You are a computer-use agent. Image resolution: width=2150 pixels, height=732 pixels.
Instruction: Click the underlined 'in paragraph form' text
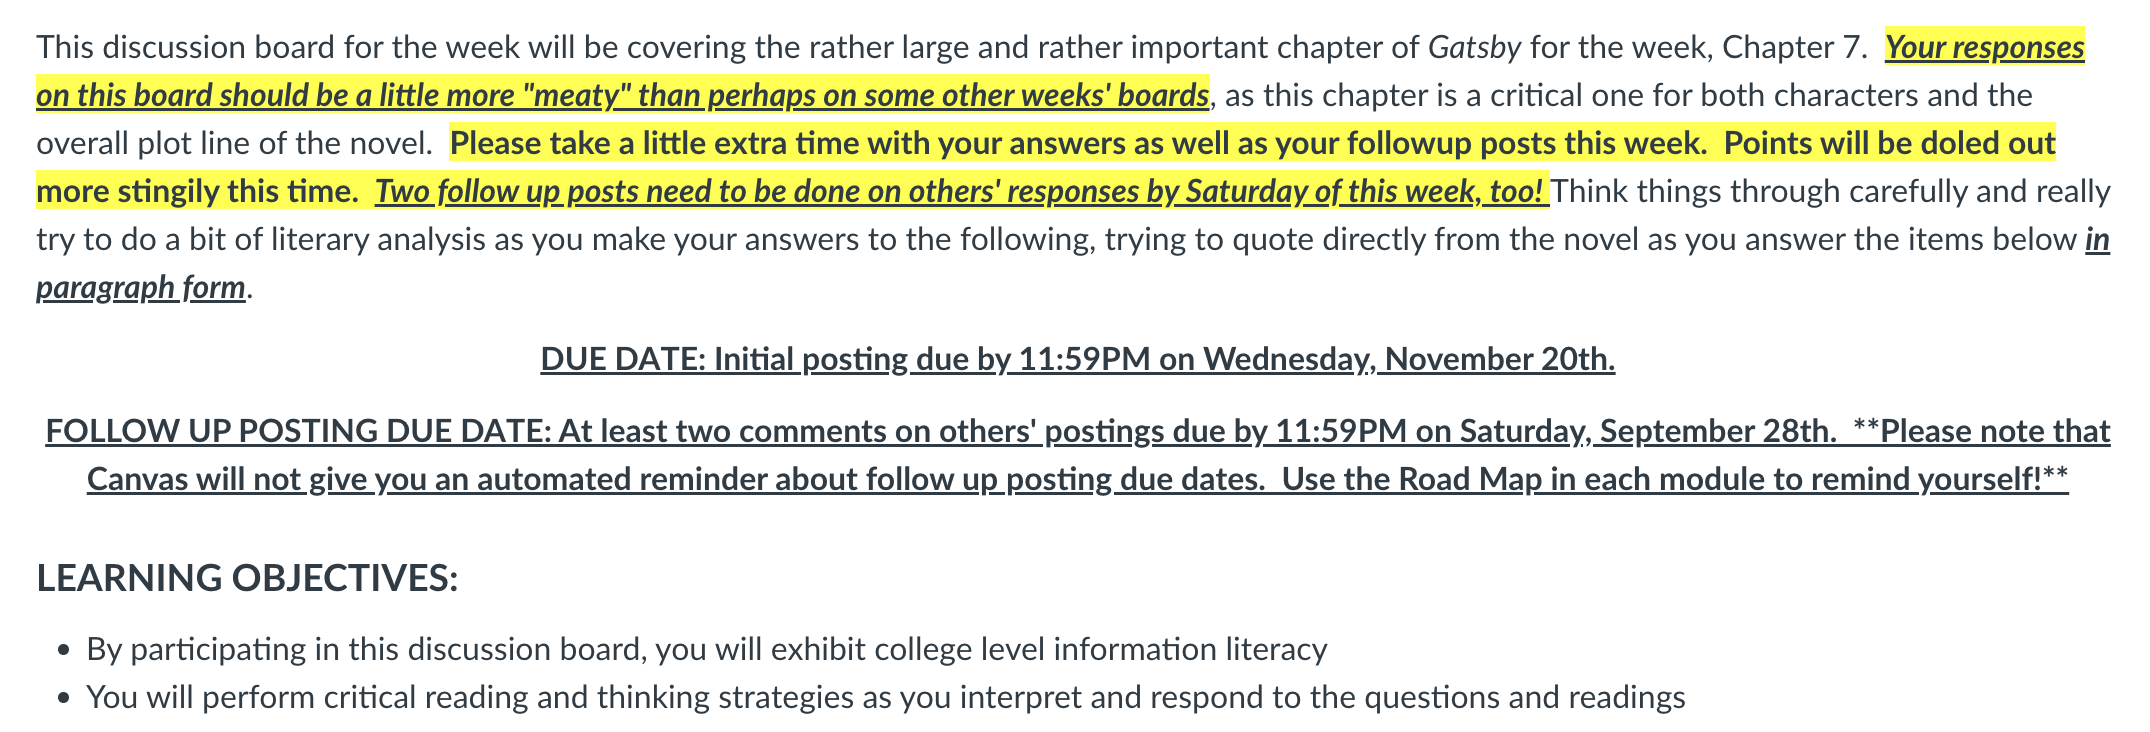1073,263
